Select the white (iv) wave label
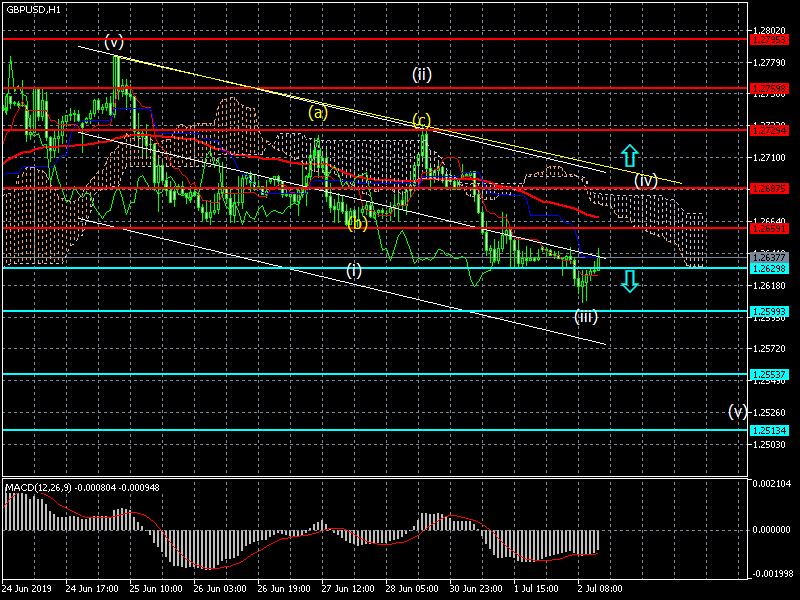 646,181
